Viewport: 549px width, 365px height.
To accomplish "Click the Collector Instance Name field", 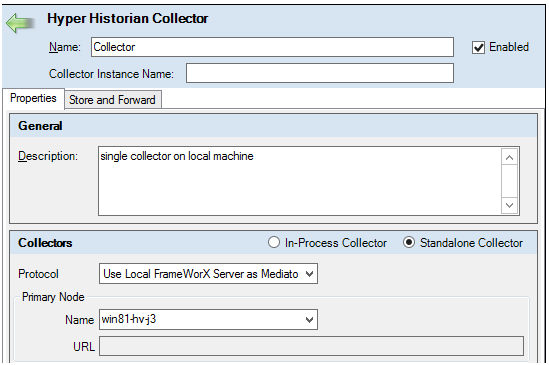I will 320,73.
